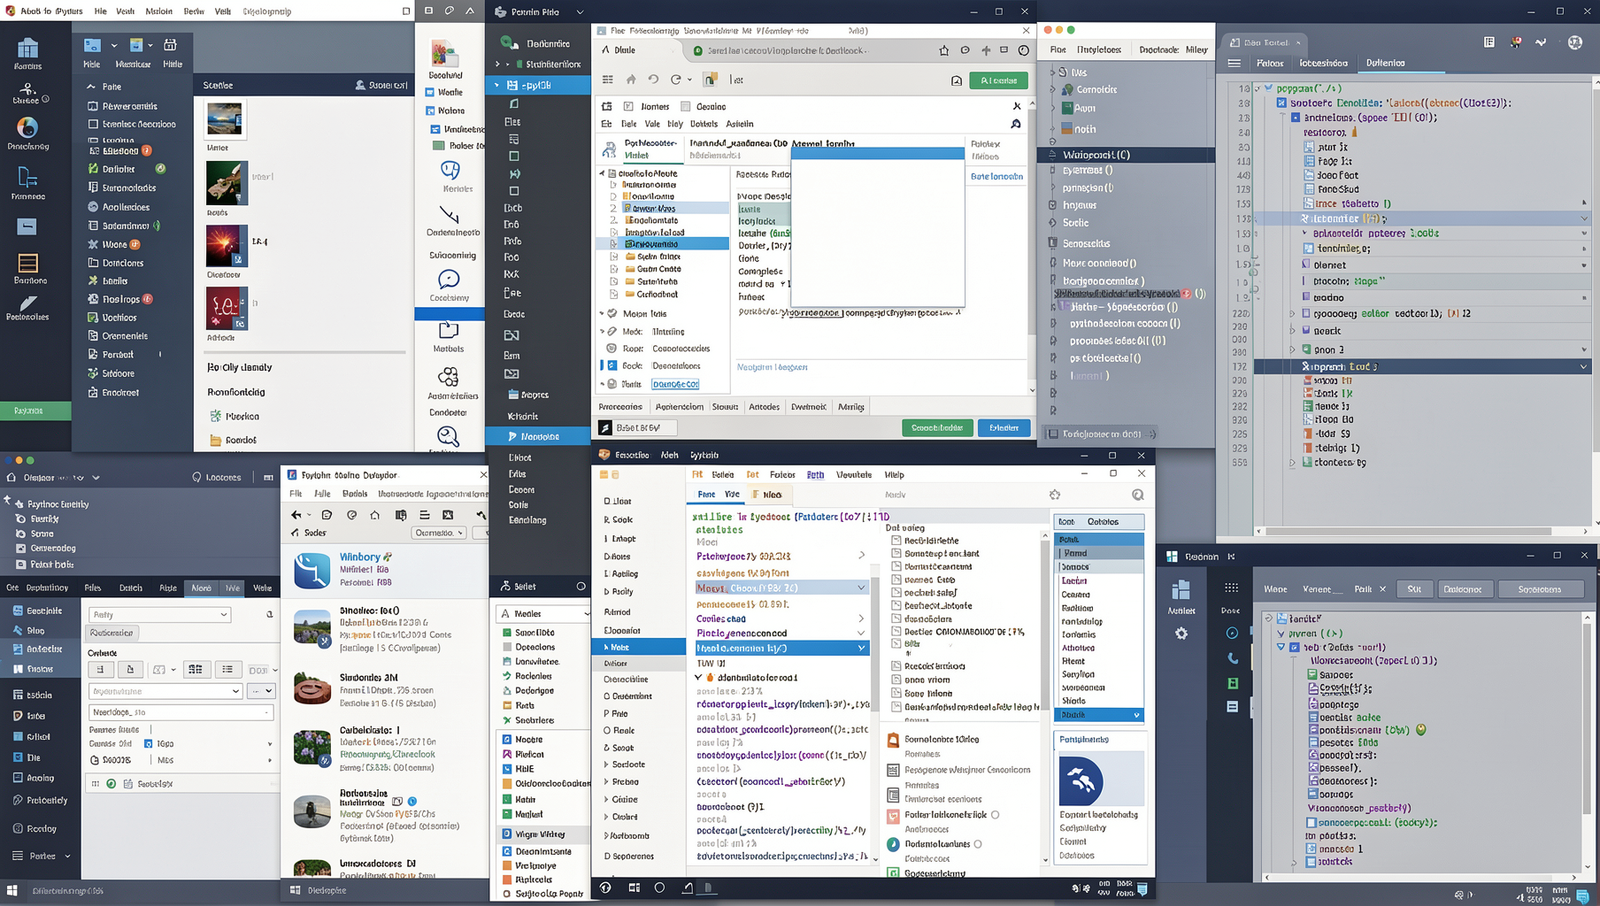
Task: Open the "Fotoor" menu in the bottom center editor
Action: pyautogui.click(x=783, y=475)
